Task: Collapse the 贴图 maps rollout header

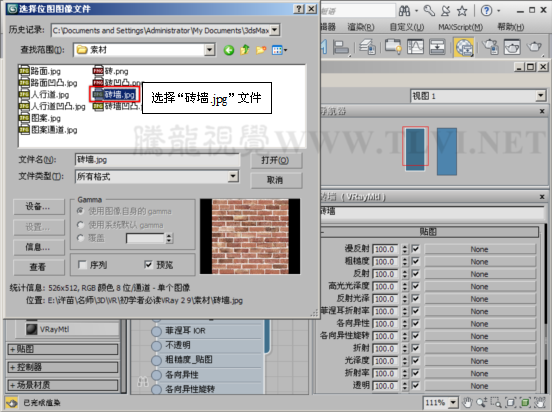Action: (x=429, y=232)
